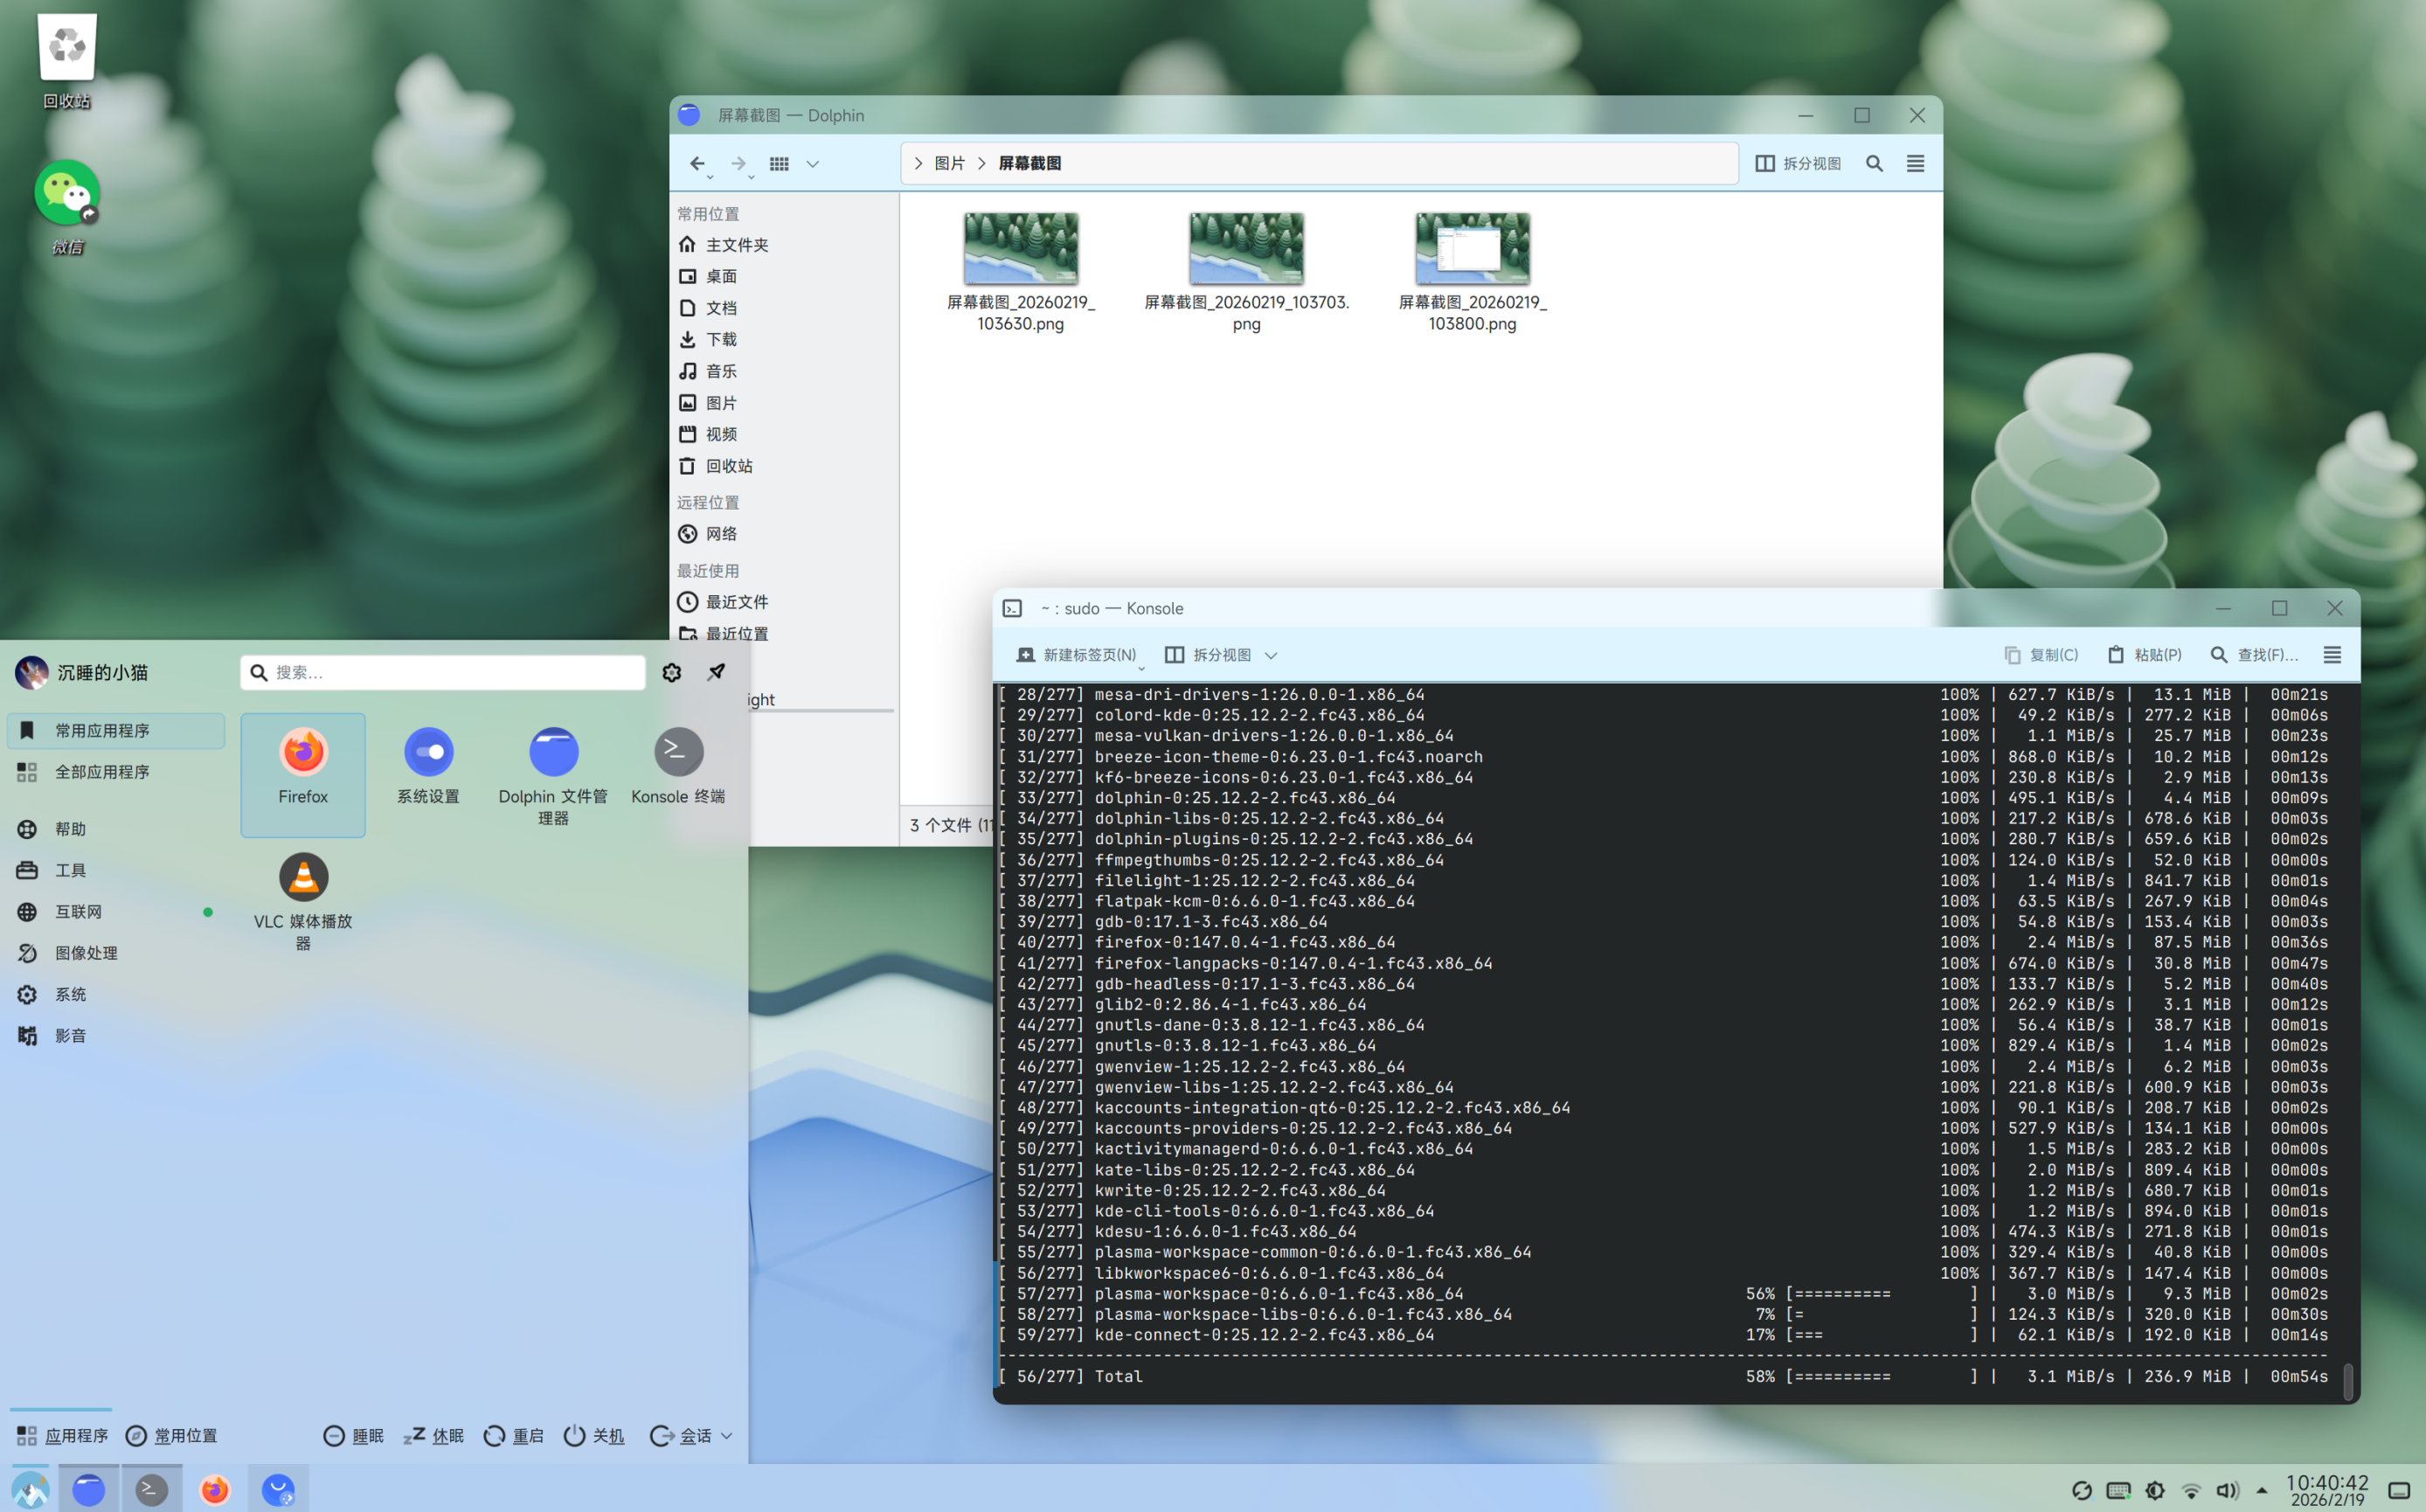
Task: Expand view mode dropdown chevron in Dolphin
Action: pyautogui.click(x=813, y=163)
